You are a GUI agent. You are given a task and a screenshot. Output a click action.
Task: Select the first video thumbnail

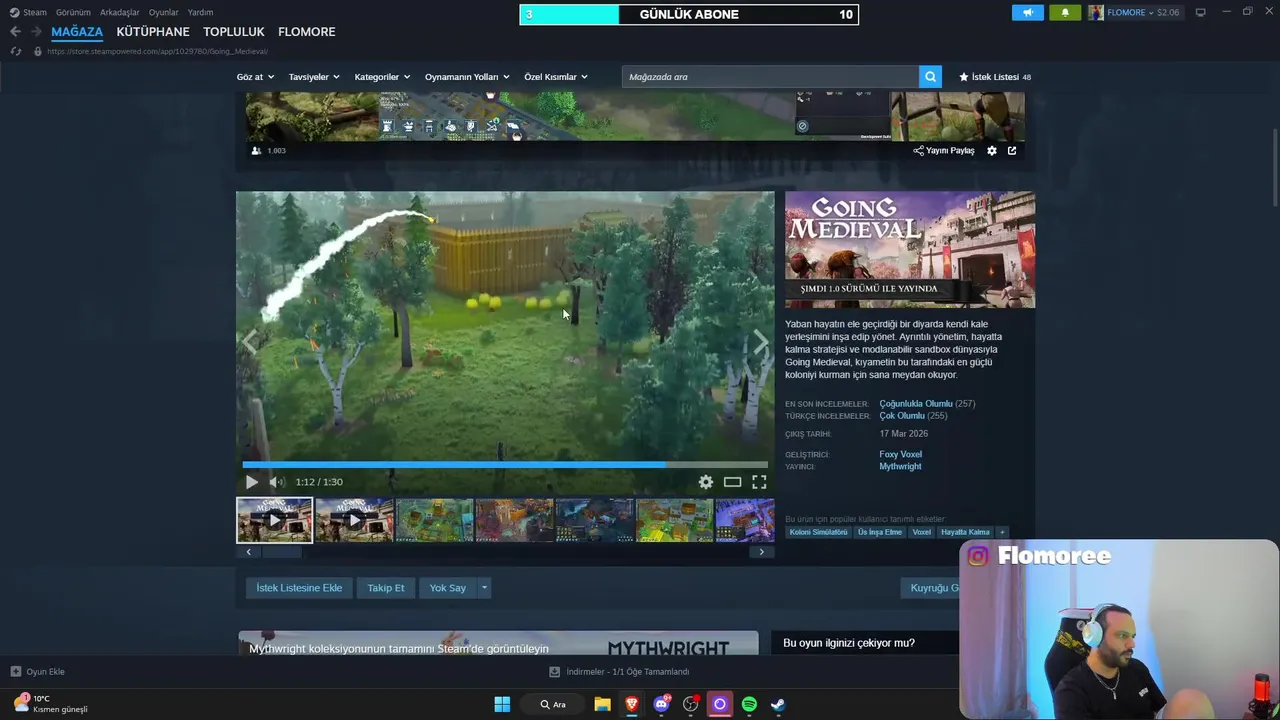[274, 520]
